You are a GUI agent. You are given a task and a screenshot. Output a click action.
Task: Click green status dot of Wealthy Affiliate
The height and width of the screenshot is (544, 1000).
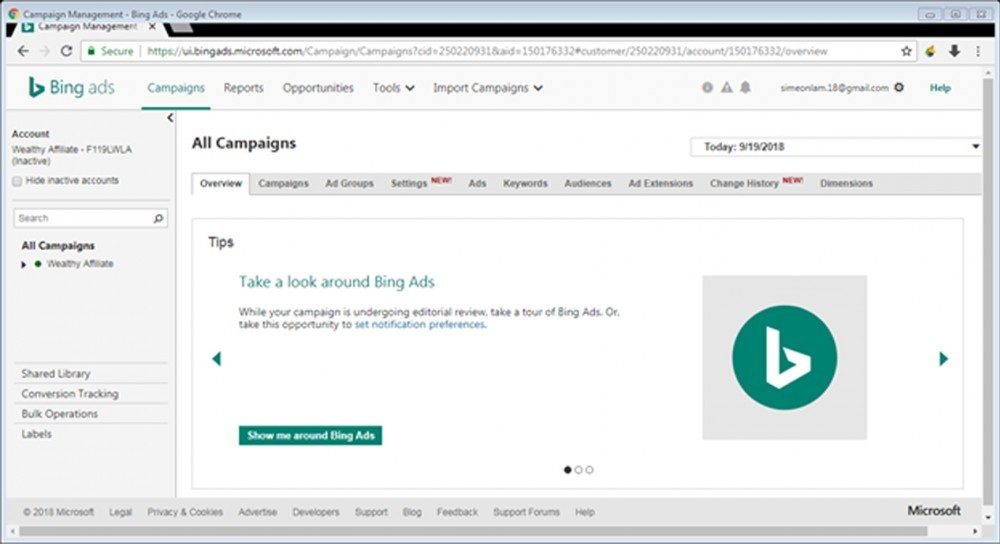pyautogui.click(x=38, y=263)
